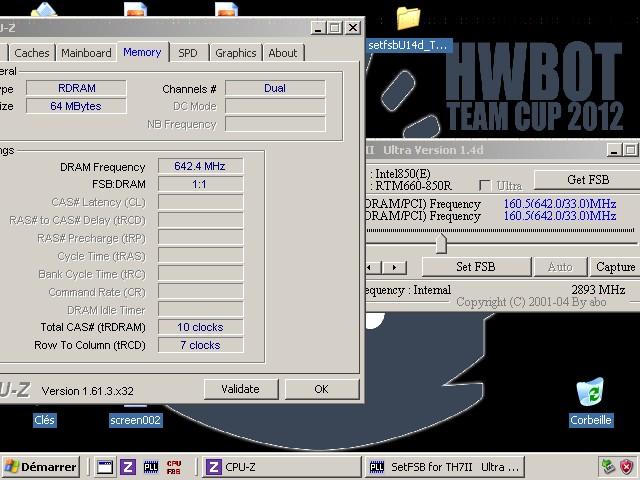Open the Démarrer start menu
This screenshot has height=480, width=640.
tap(40, 467)
